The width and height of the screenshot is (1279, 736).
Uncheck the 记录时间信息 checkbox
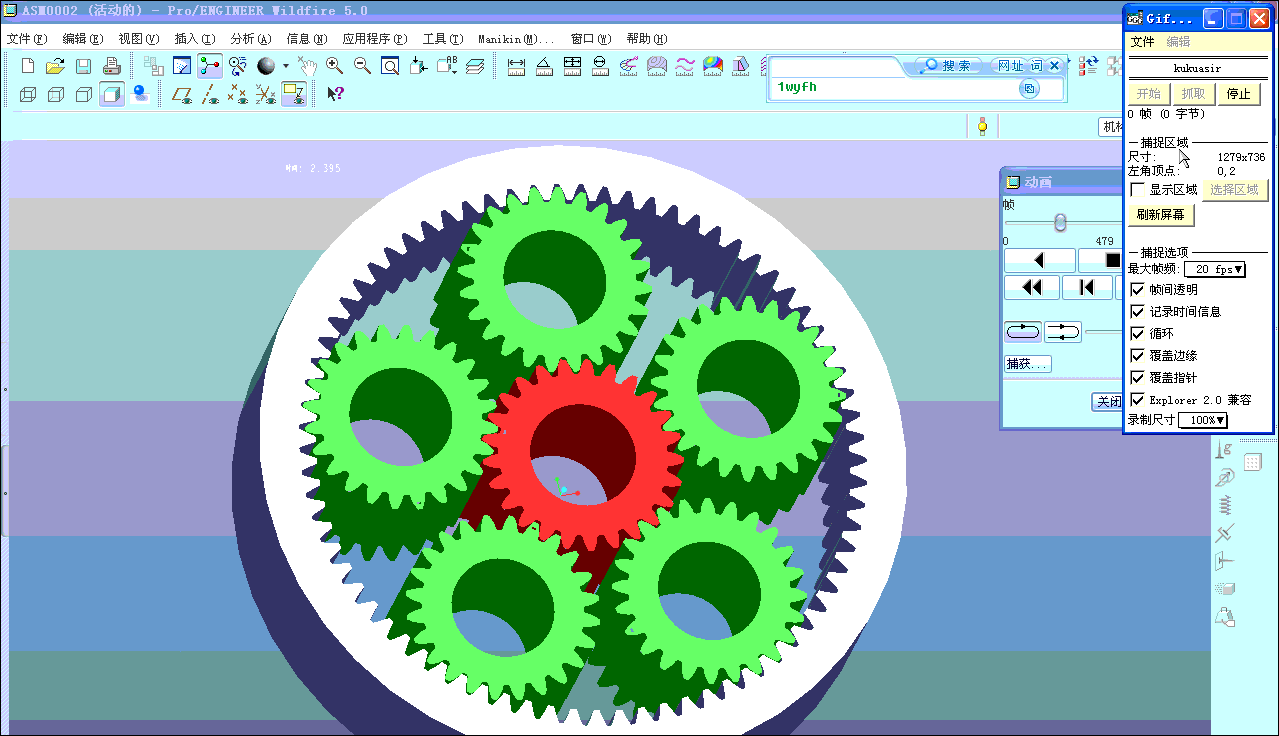pyautogui.click(x=1138, y=312)
